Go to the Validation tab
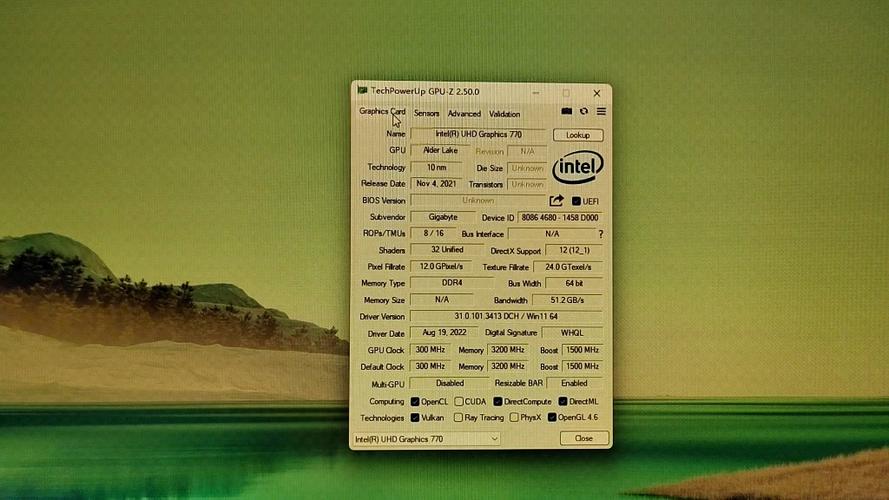 pos(504,114)
